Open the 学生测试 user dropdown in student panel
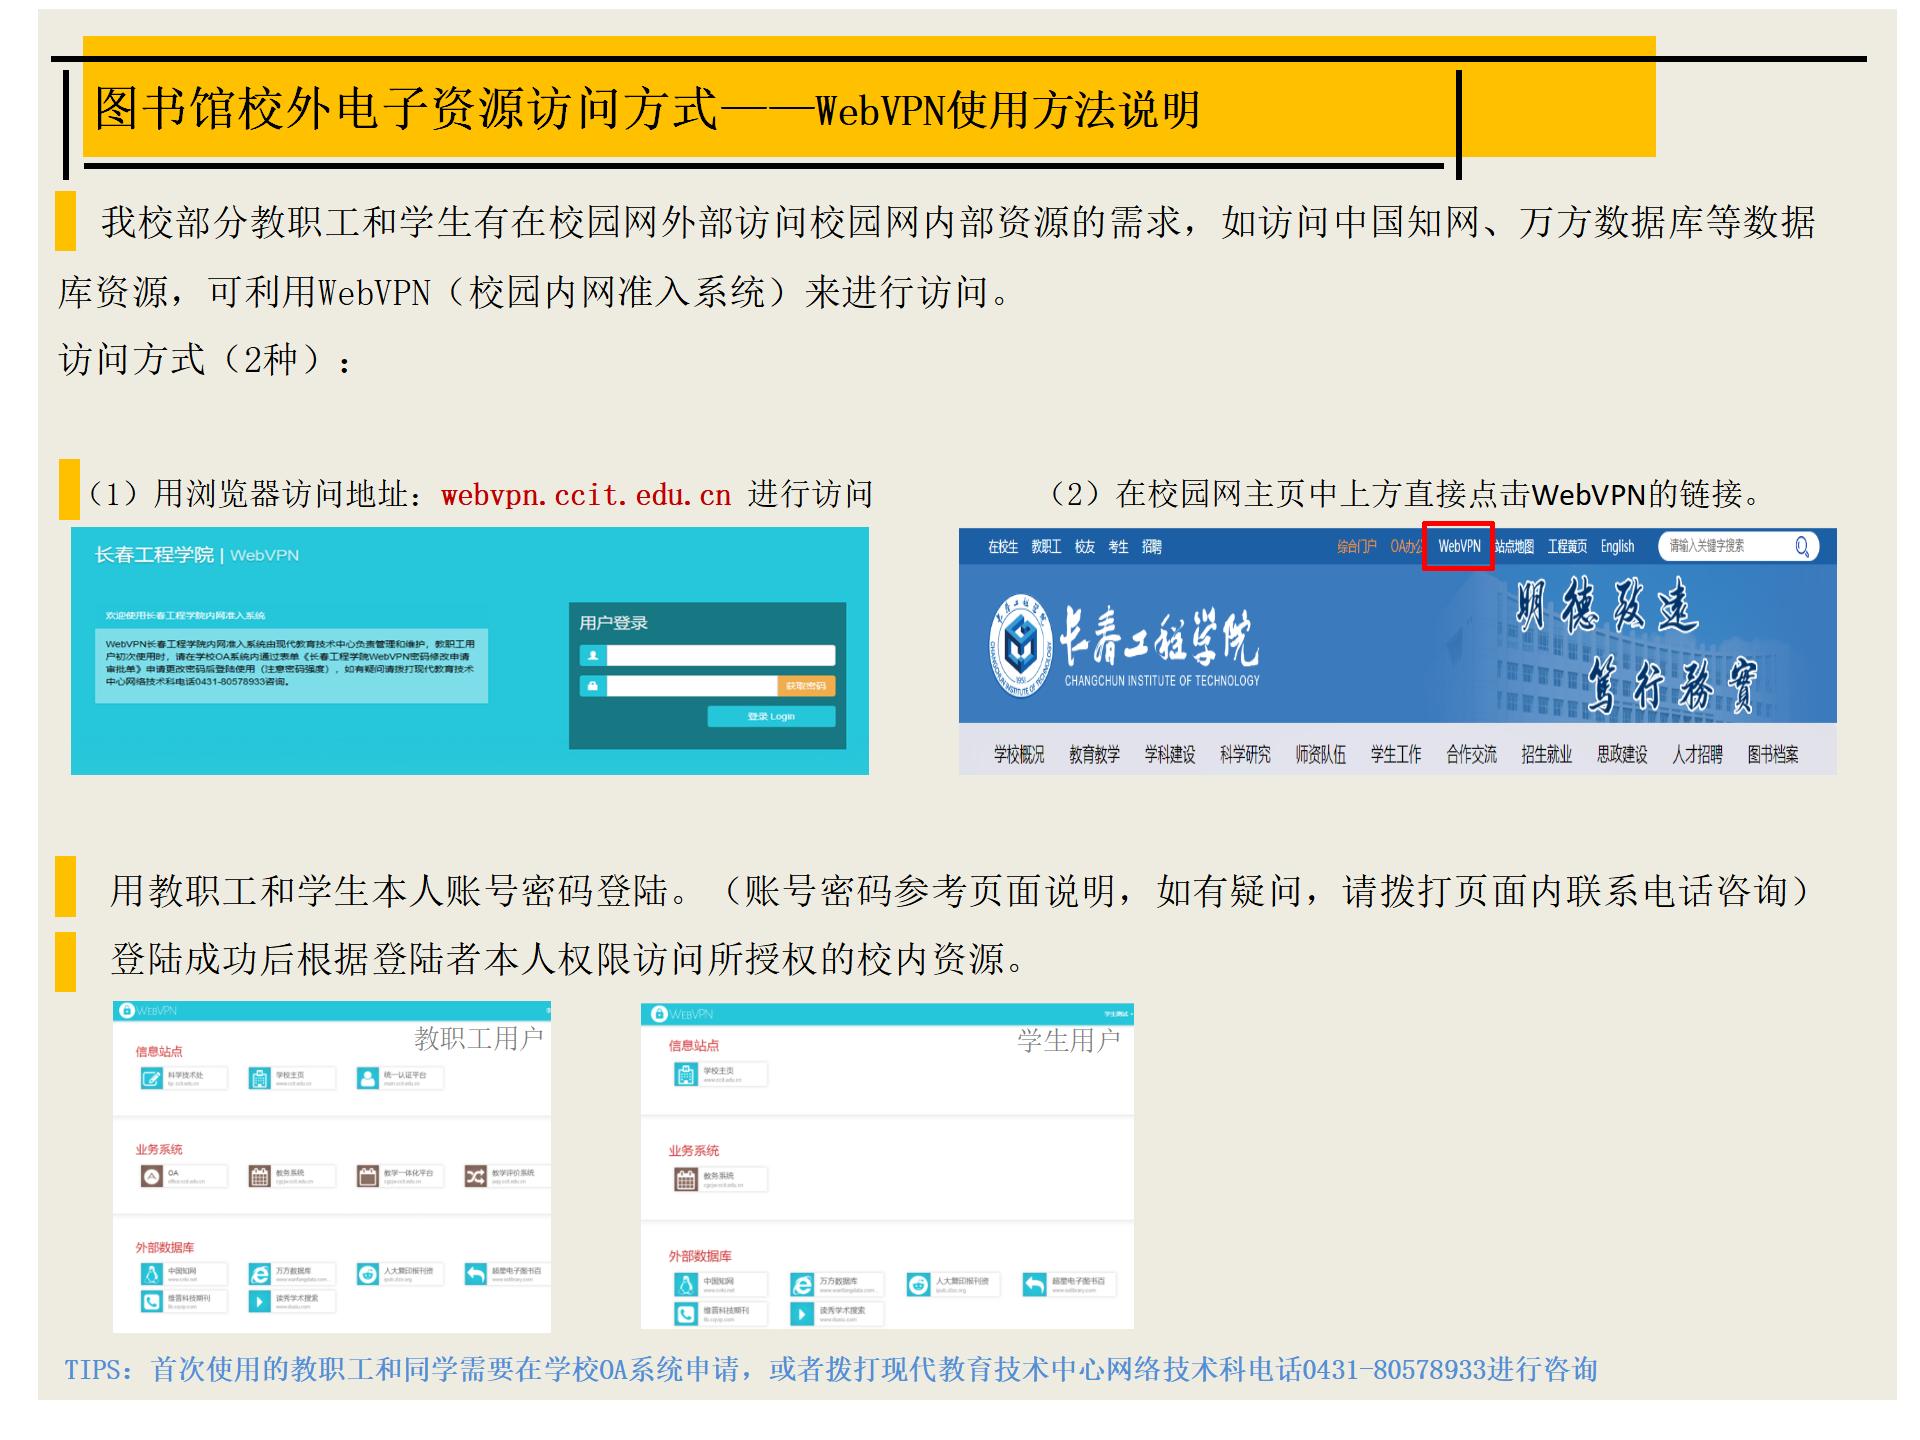 click(1117, 1014)
